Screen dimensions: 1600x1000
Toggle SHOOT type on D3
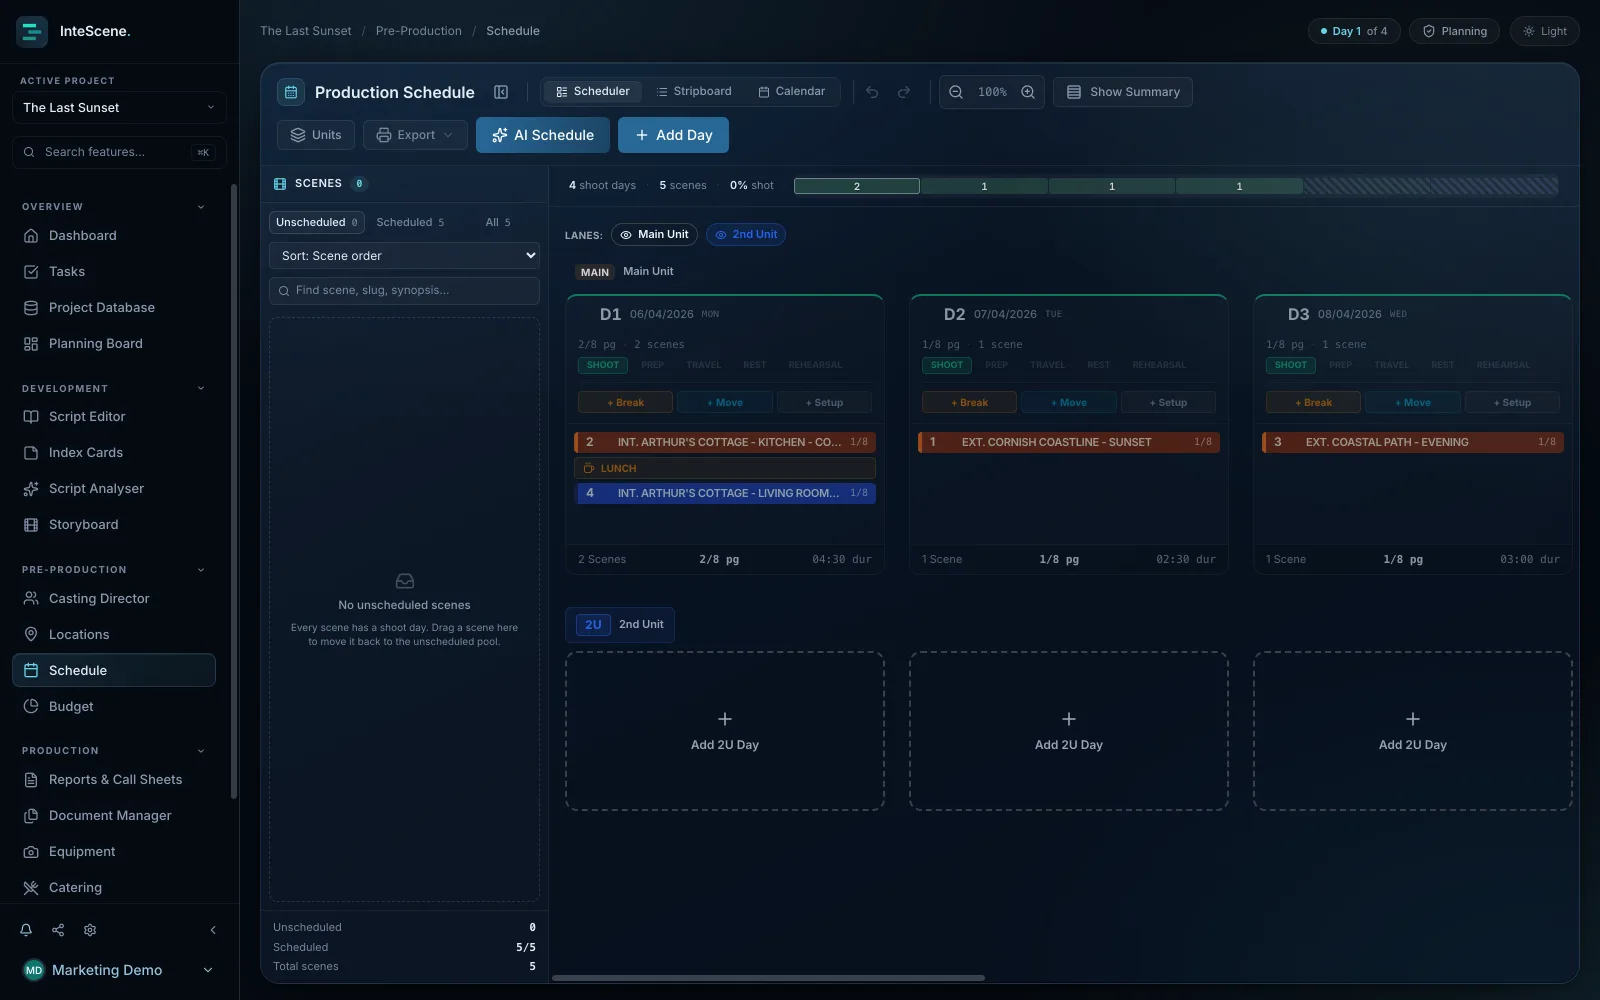pyautogui.click(x=1290, y=365)
